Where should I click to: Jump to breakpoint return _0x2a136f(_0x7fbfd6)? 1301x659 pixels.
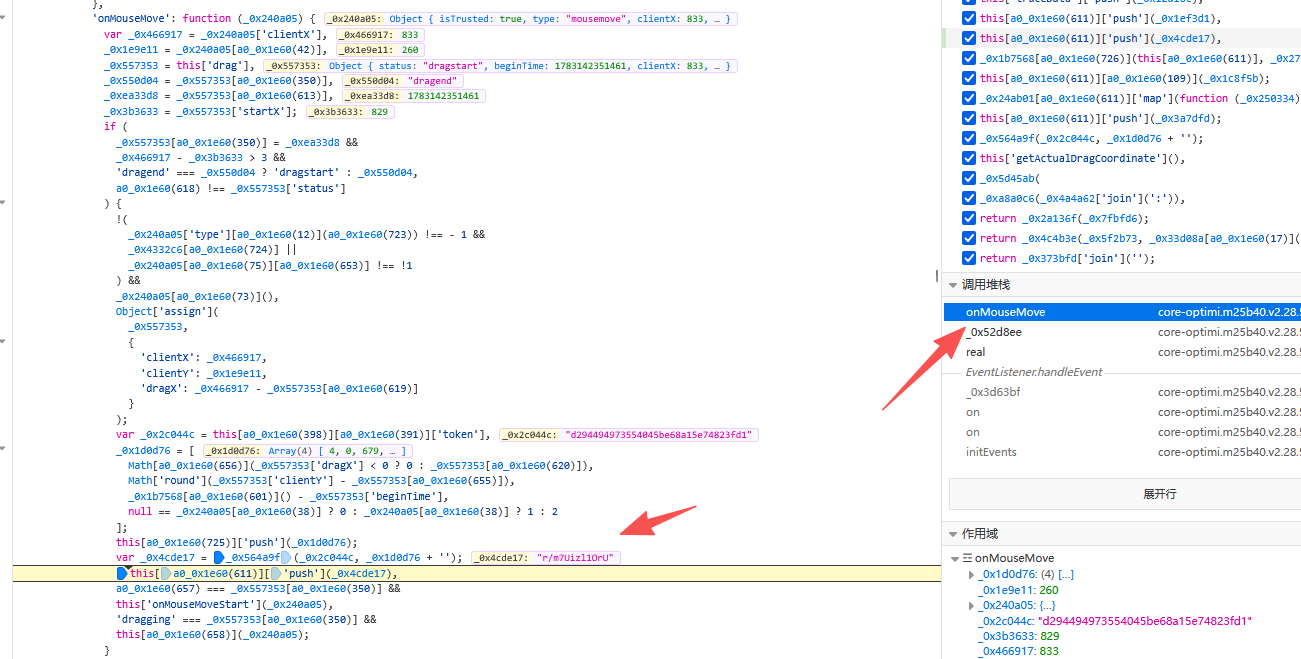[x=1064, y=218]
